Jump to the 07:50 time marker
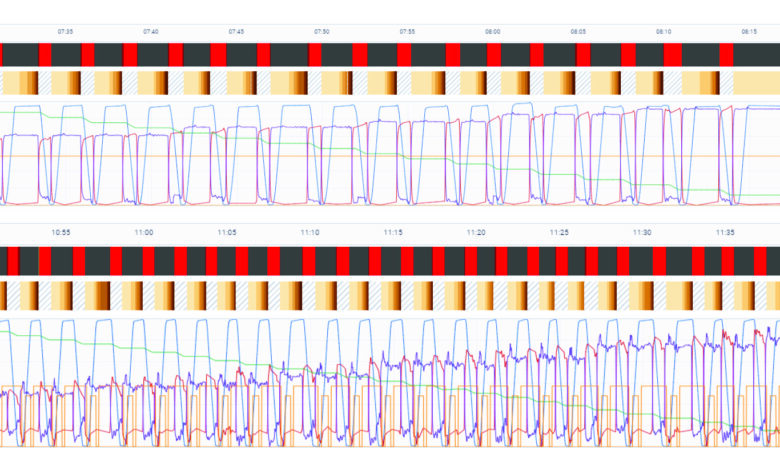 click(321, 32)
